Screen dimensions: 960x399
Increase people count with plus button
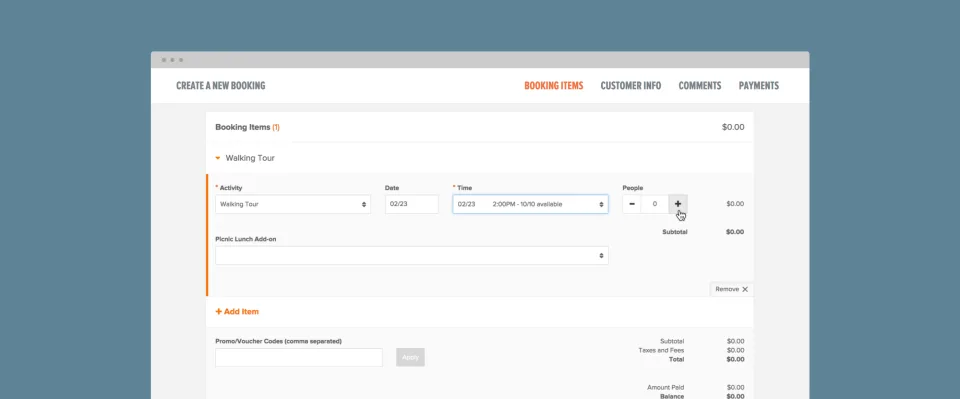tap(678, 204)
